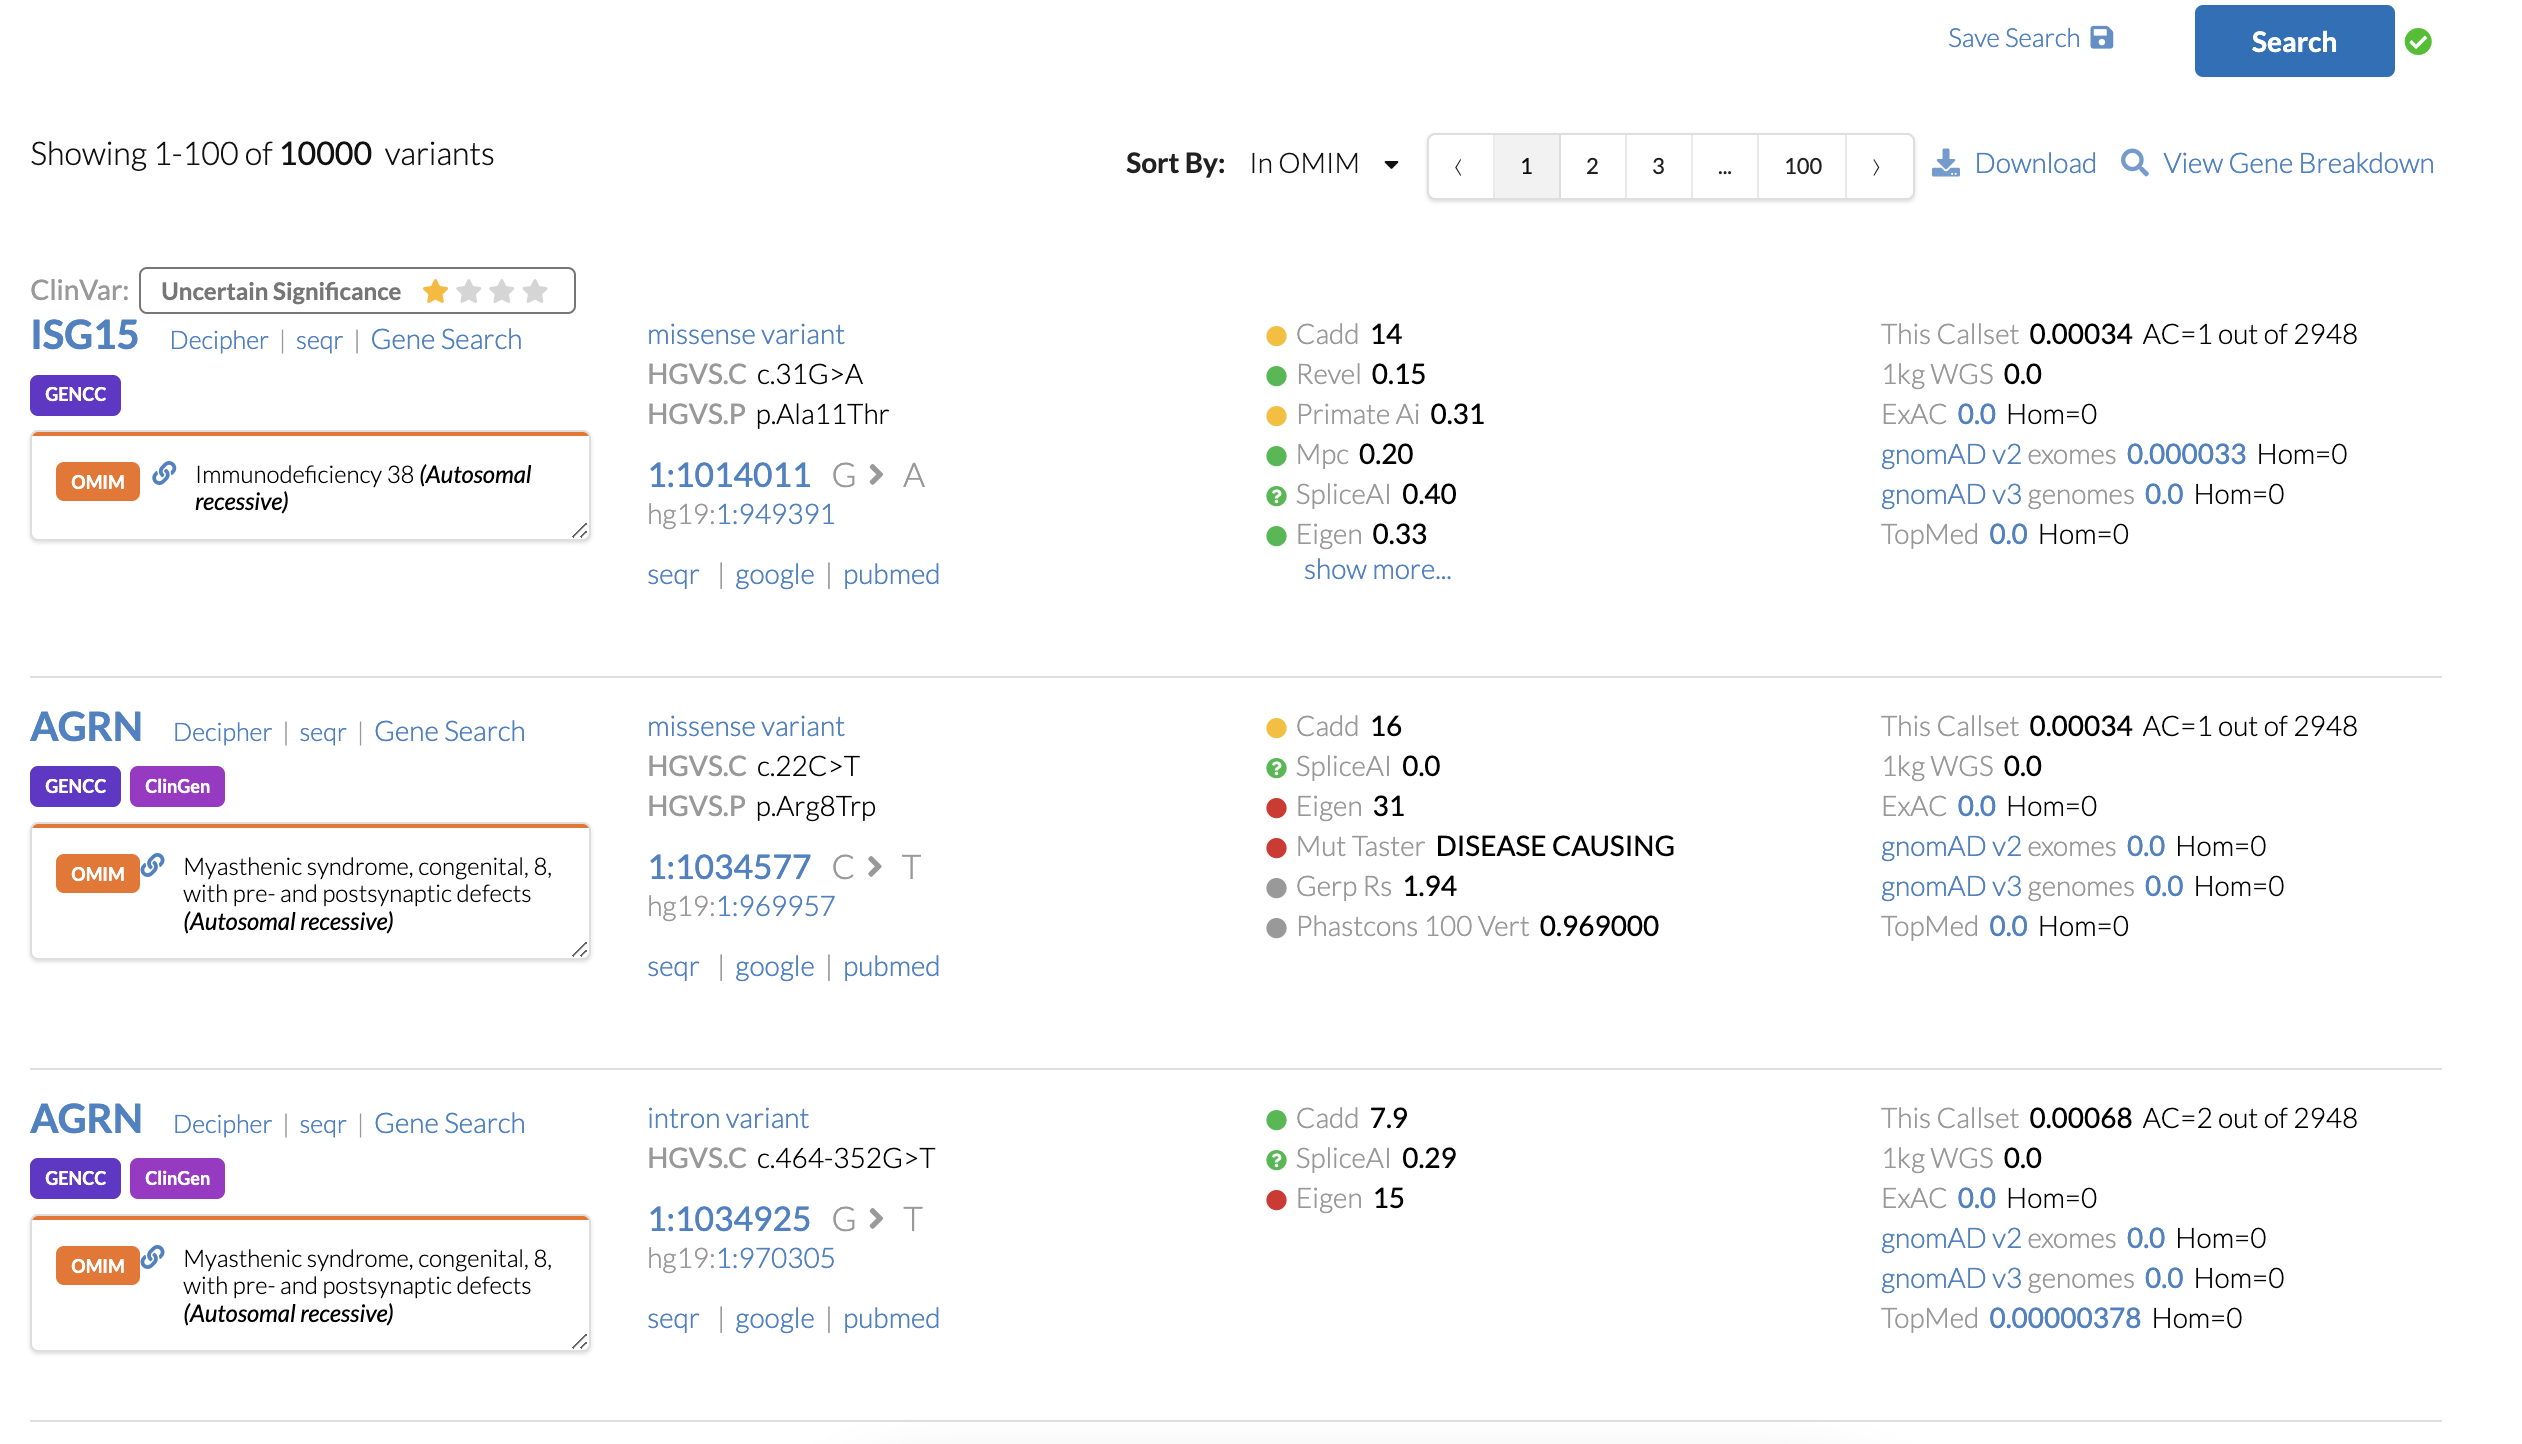Screen dimensions: 2522x1444
Task: Expand show more predictions for ISG15
Action: click(x=1377, y=569)
